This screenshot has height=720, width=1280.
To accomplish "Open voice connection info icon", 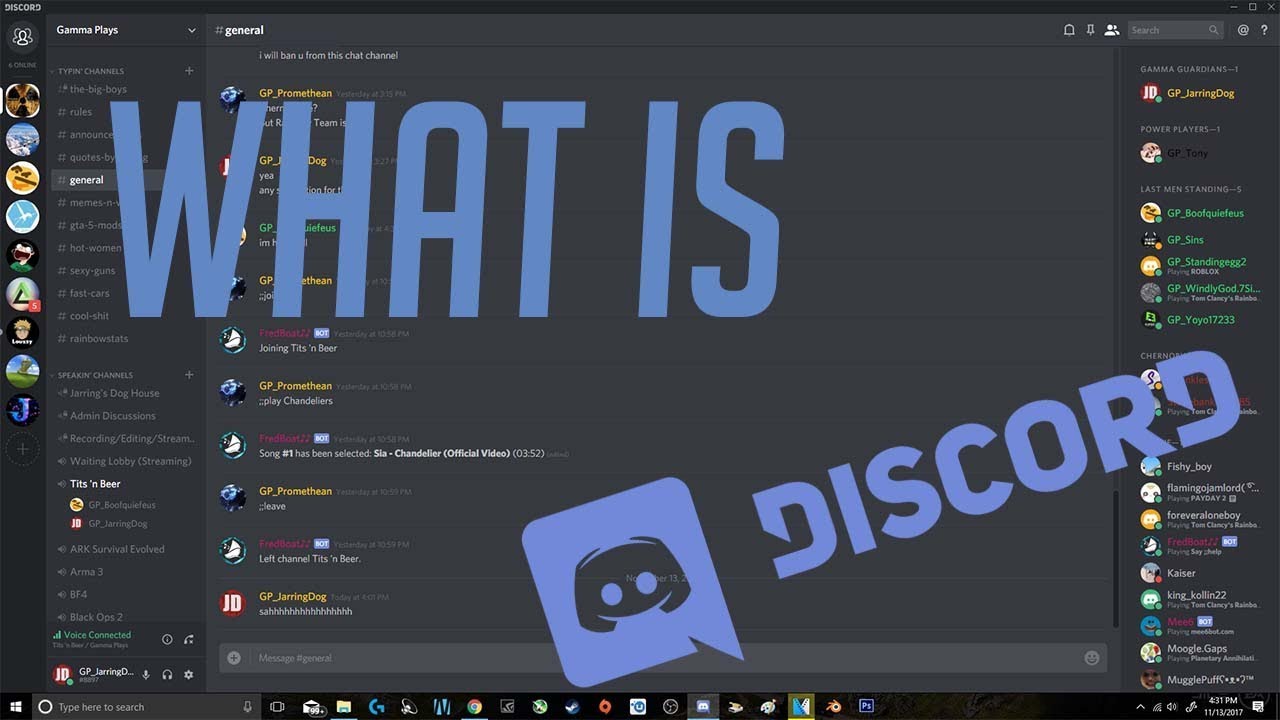I will click(x=167, y=639).
